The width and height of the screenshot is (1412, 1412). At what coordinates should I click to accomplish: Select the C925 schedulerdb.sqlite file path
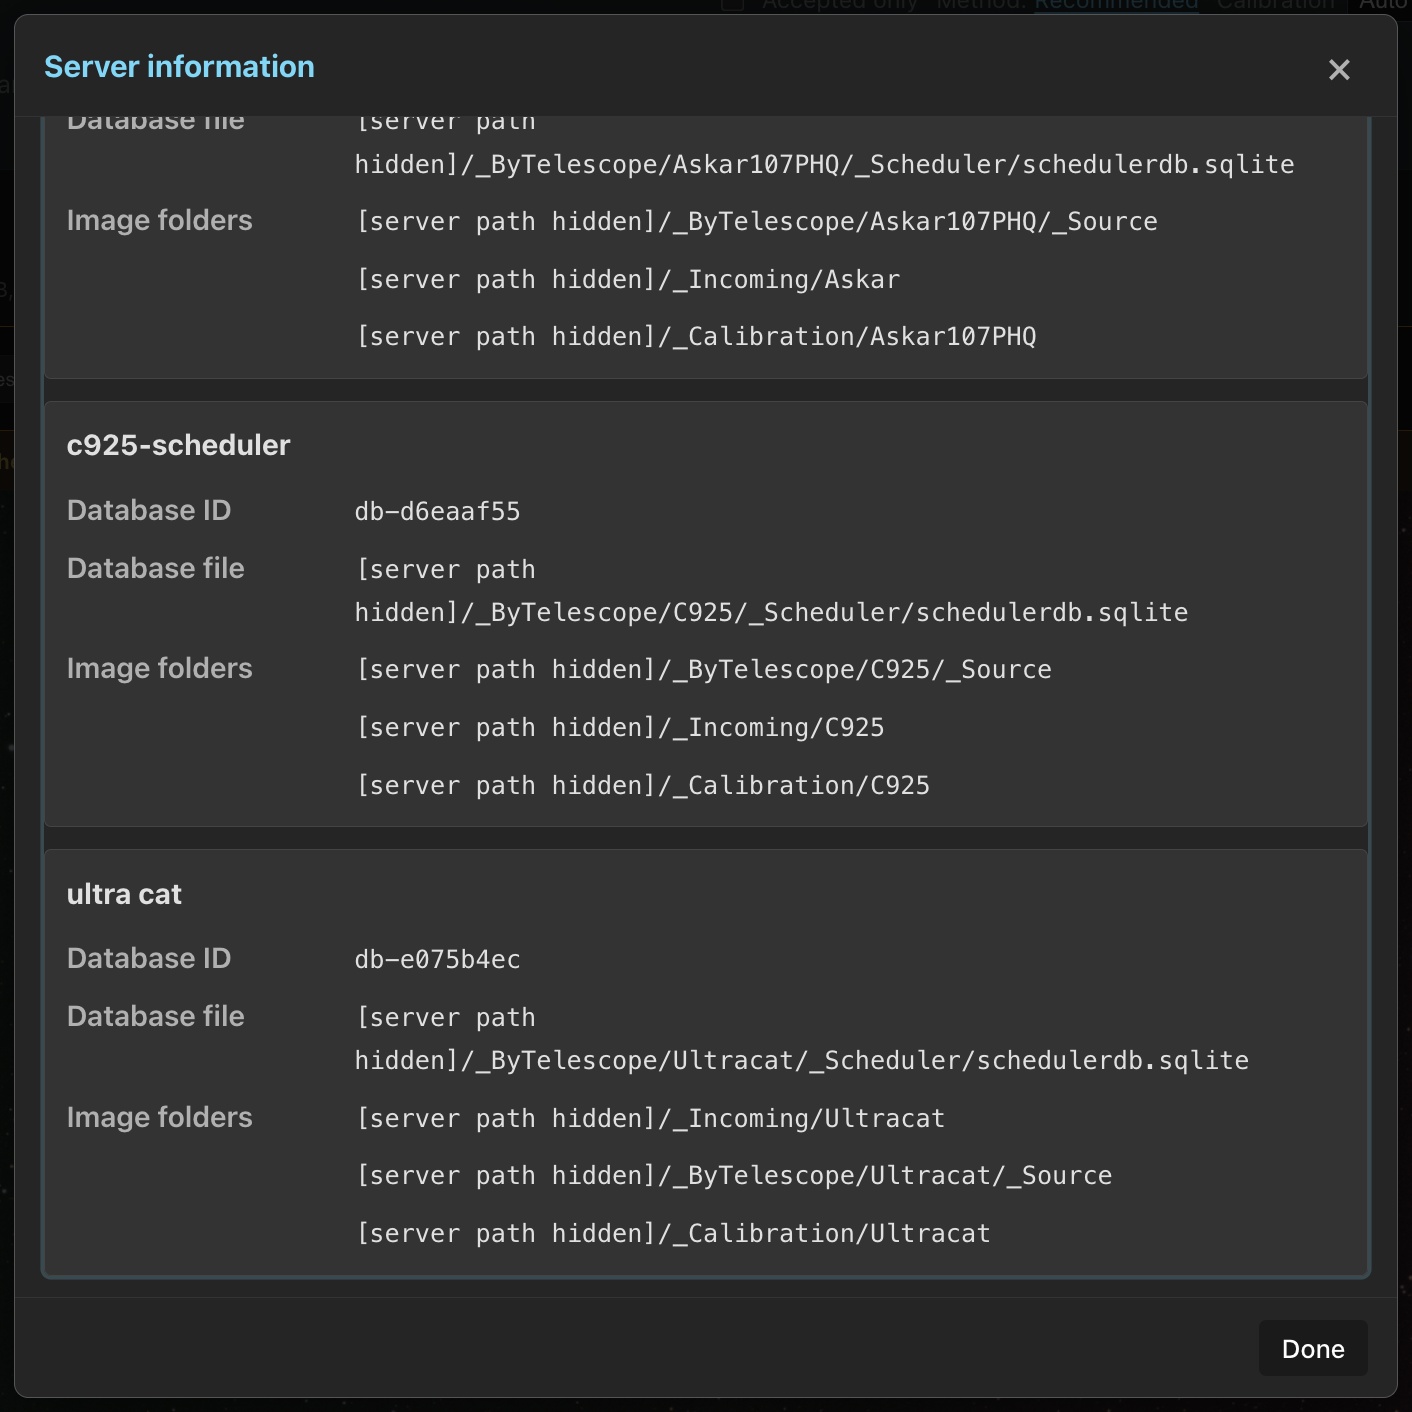[771, 590]
